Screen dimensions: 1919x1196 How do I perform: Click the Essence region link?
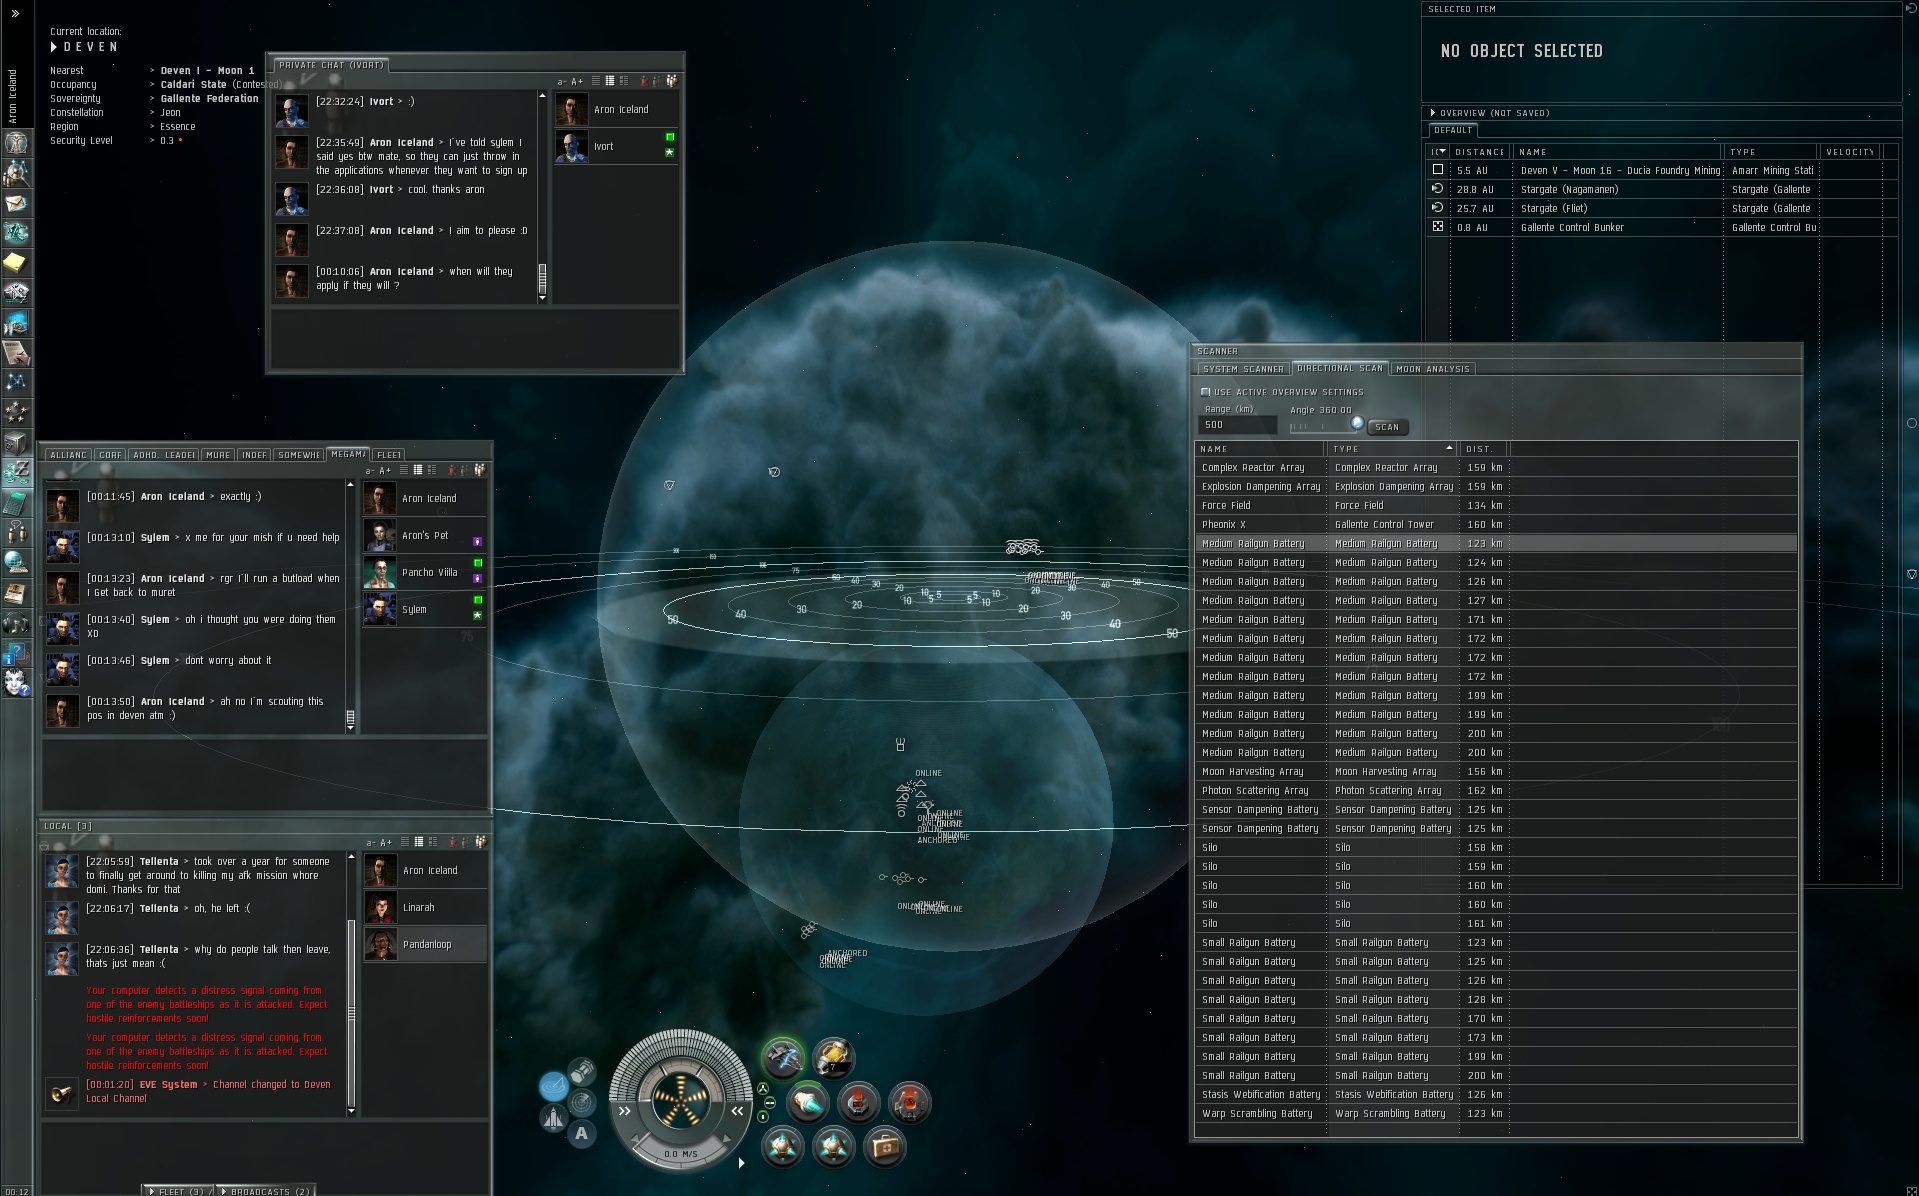point(178,127)
